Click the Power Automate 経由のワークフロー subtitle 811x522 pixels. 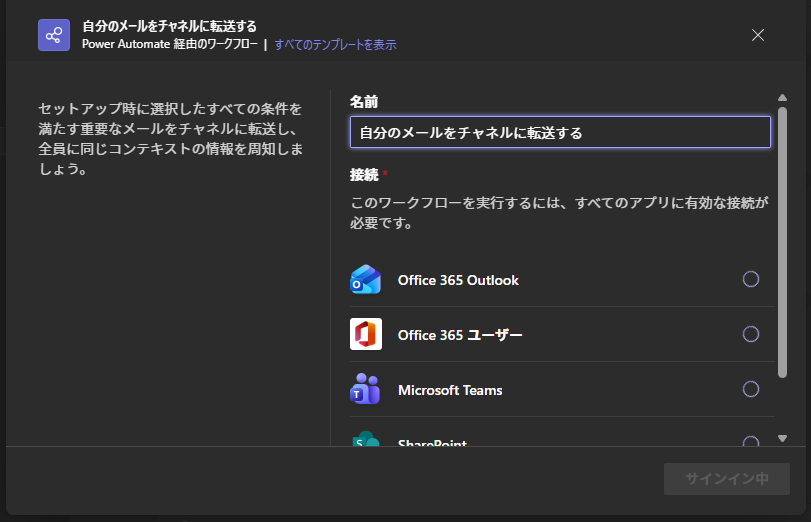[x=170, y=44]
